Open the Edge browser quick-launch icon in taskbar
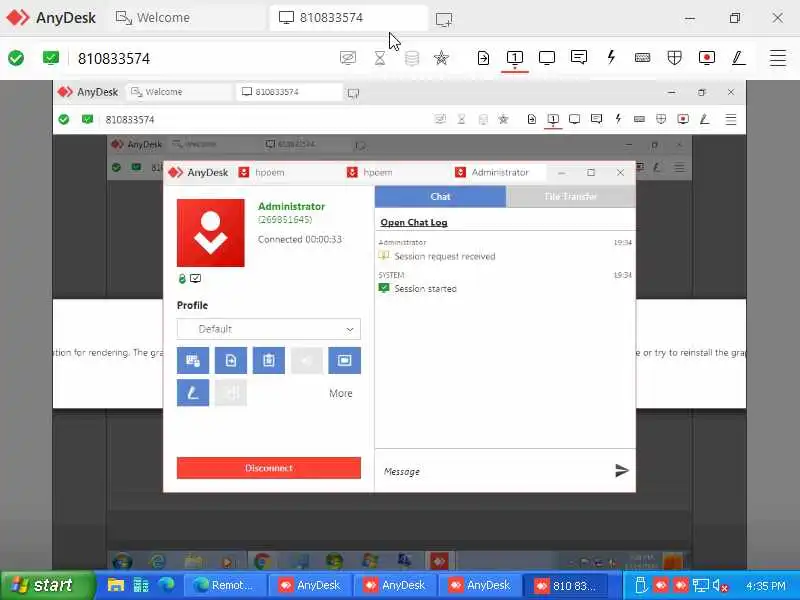The width and height of the screenshot is (800, 600). (x=166, y=585)
